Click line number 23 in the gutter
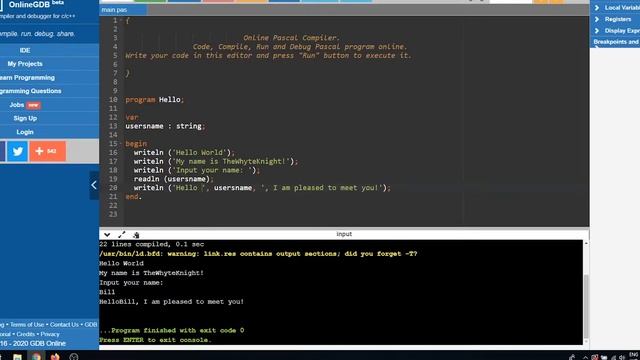 113,214
